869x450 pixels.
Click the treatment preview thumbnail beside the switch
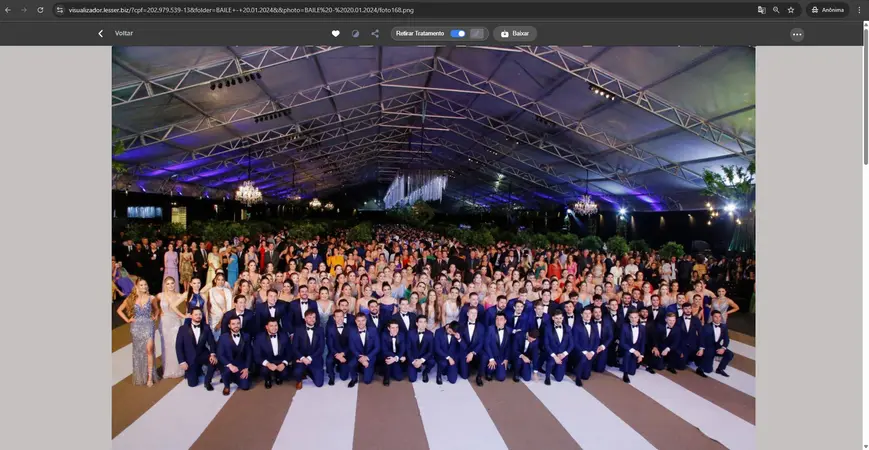coord(477,33)
